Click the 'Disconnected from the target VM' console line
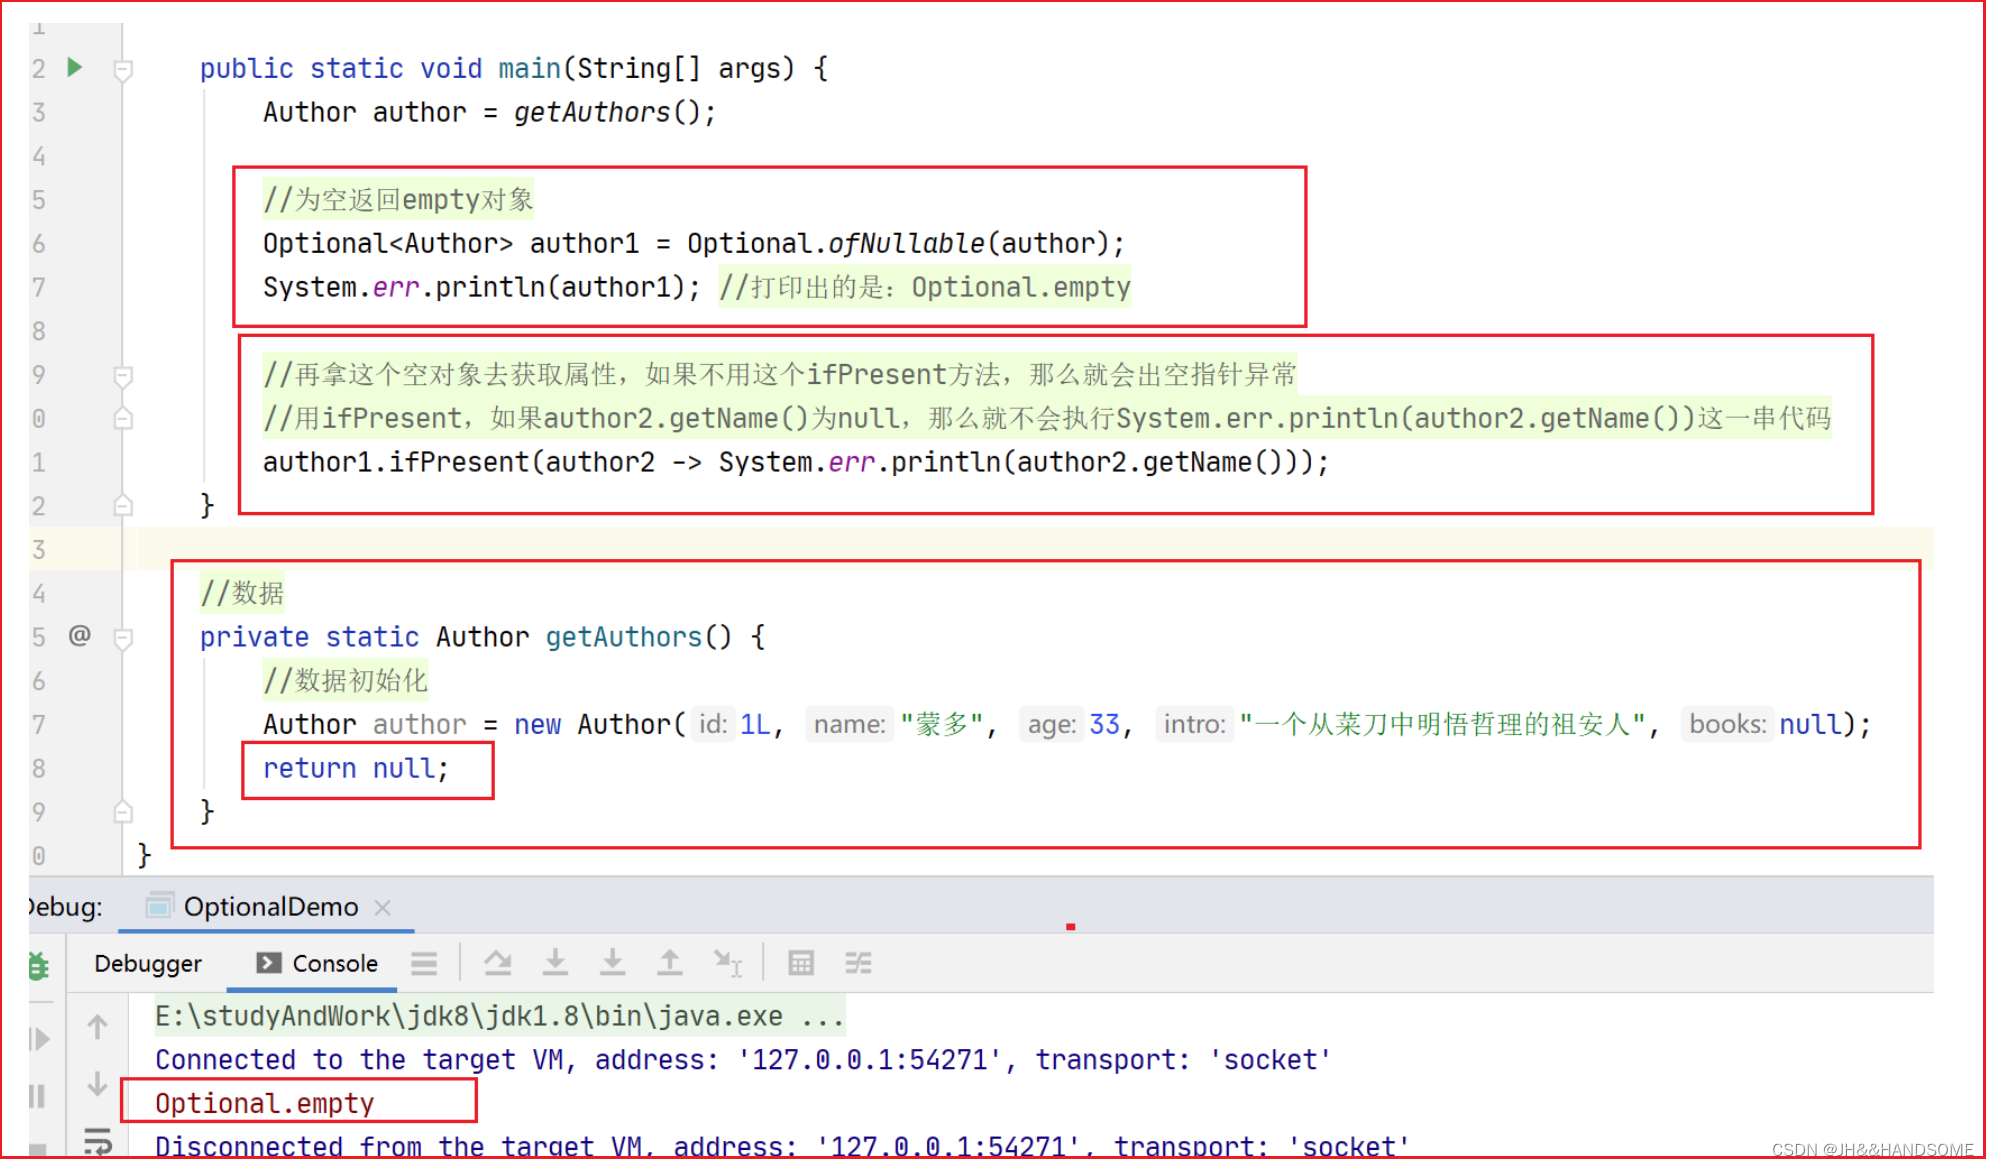Viewport: 1989px width, 1166px height. 782,1146
